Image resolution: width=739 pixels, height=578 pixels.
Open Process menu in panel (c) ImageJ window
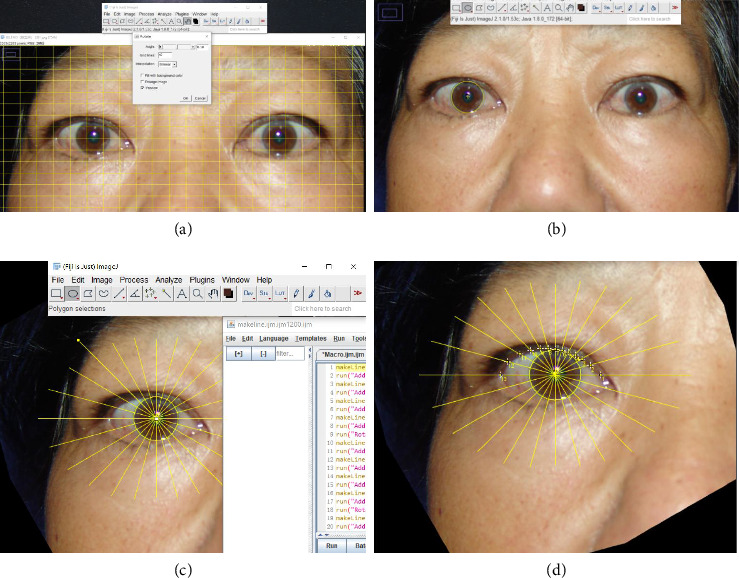(134, 280)
